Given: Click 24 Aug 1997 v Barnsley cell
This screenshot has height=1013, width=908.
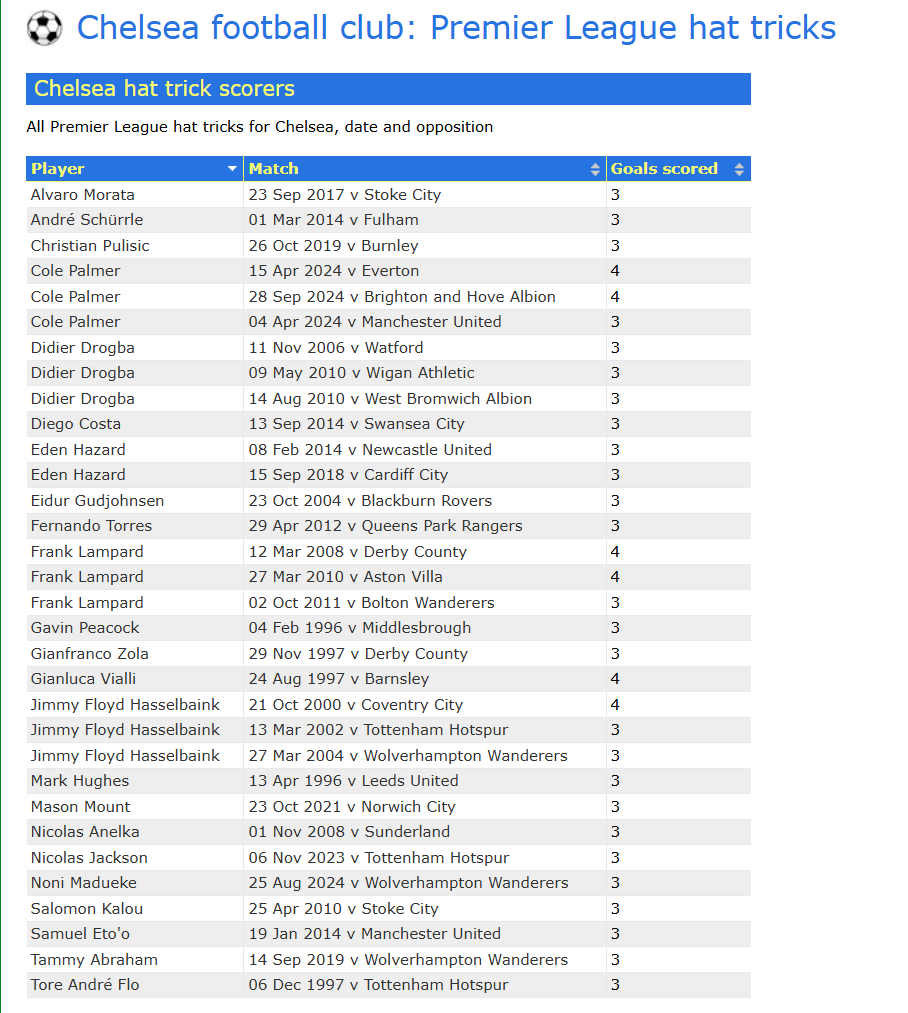Looking at the screenshot, I should [x=425, y=679].
